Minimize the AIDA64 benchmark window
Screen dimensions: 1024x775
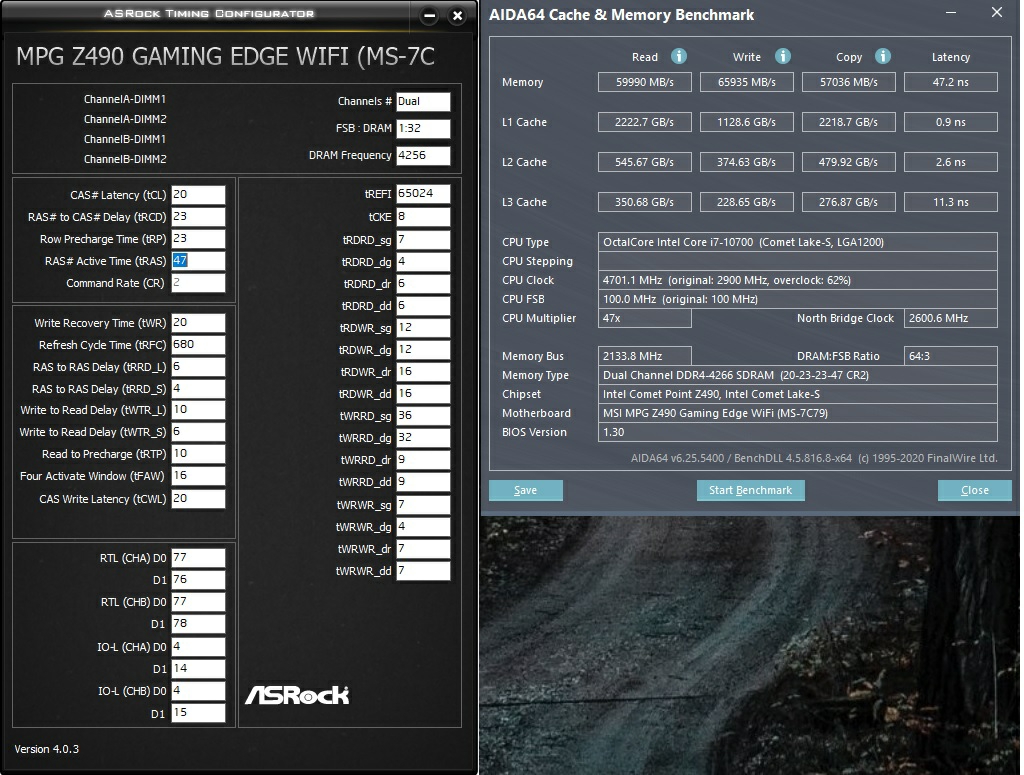click(x=951, y=13)
